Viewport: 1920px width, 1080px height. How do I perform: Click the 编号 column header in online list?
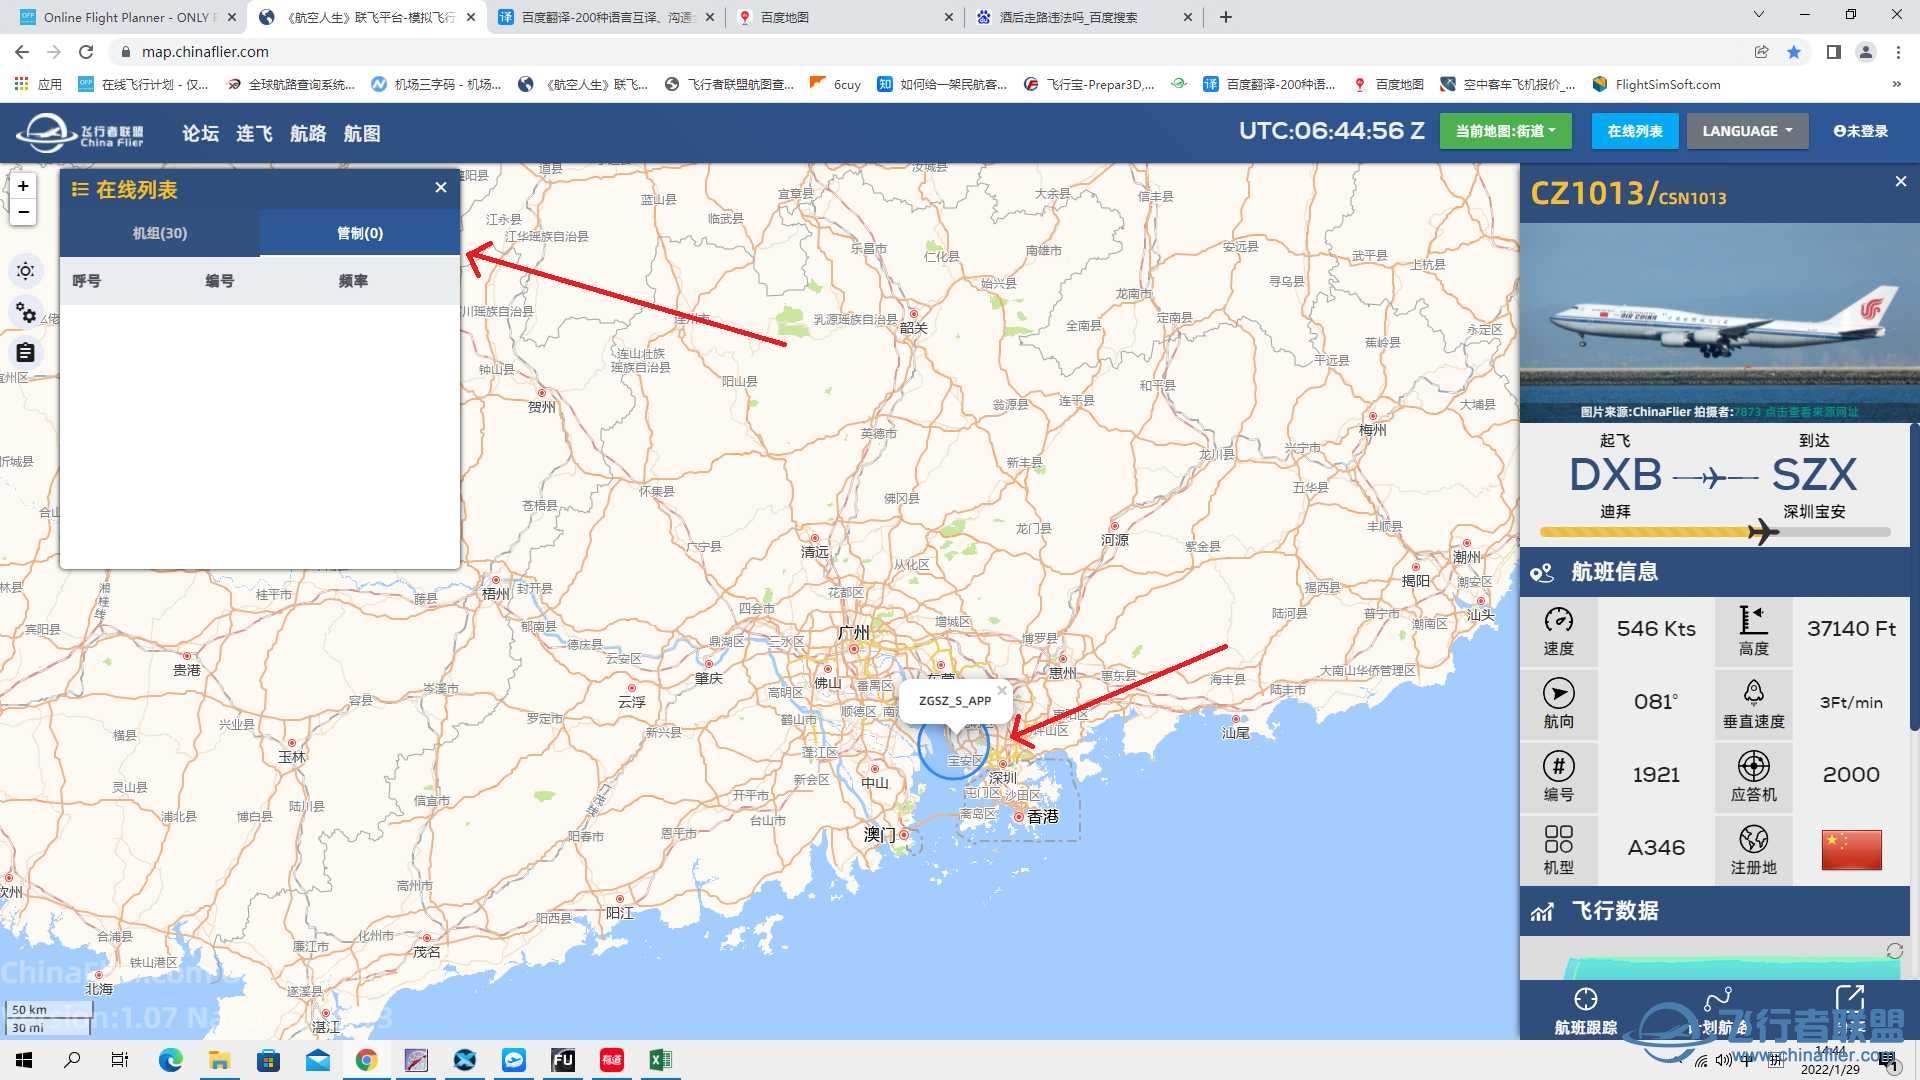click(x=220, y=281)
